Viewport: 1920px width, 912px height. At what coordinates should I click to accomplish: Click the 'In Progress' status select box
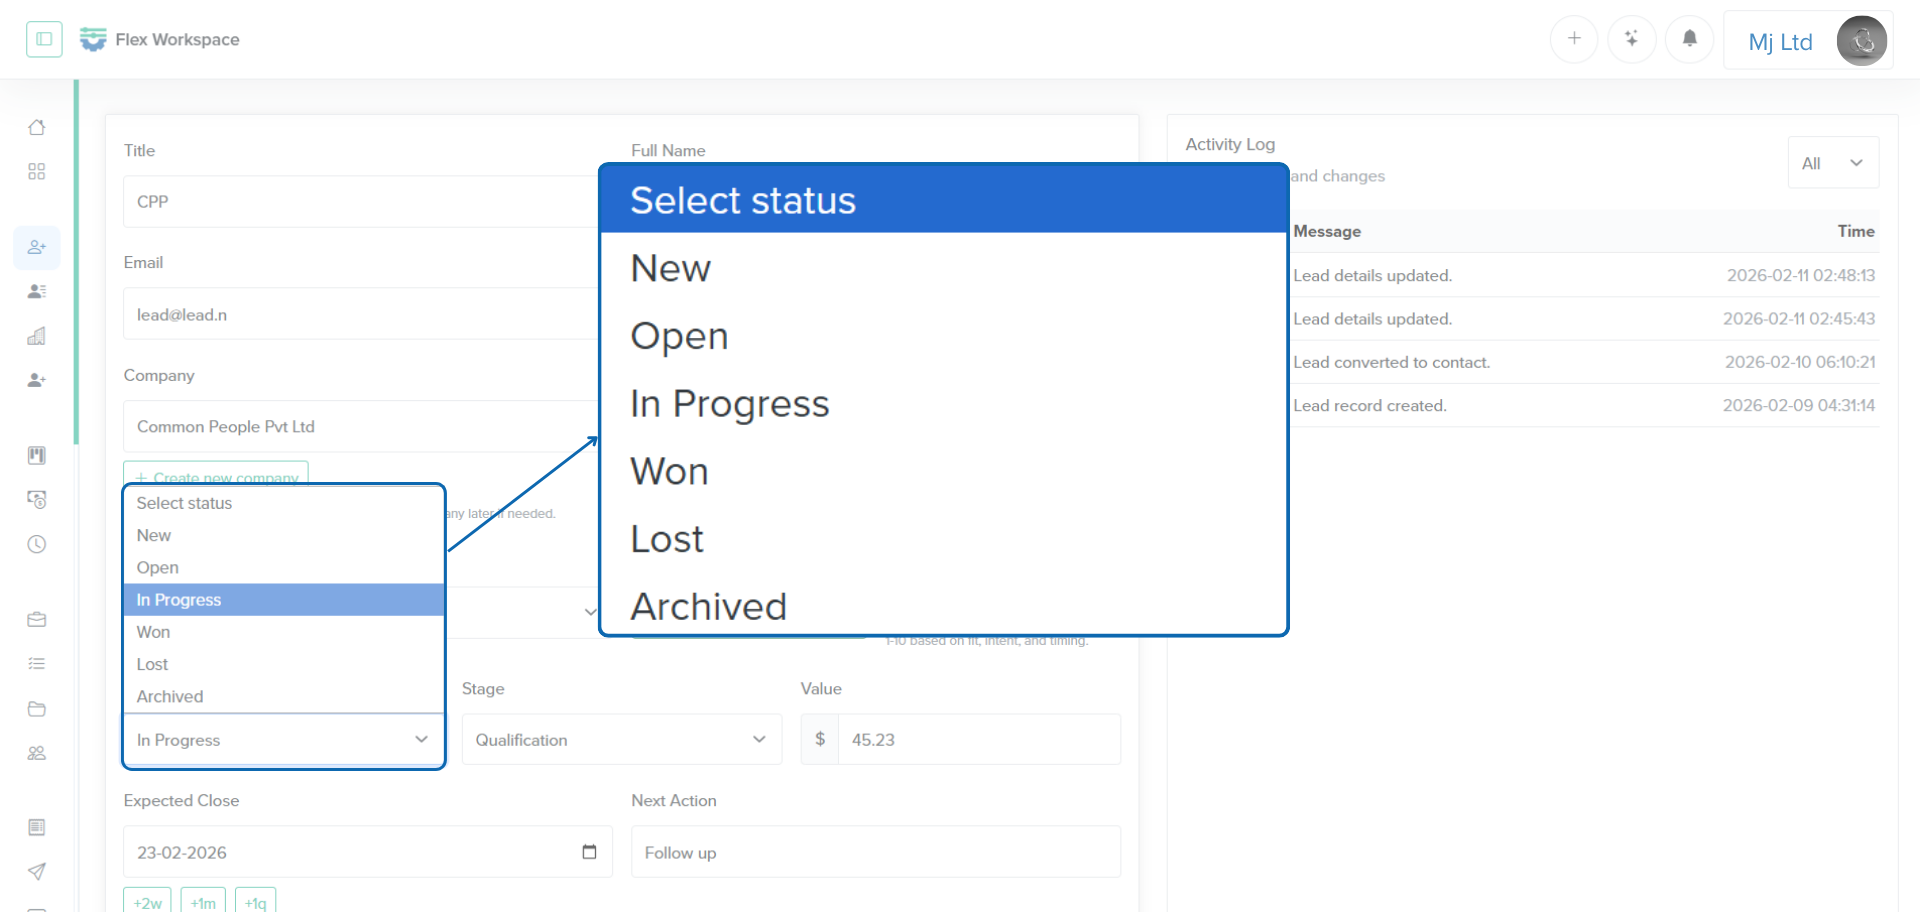point(283,740)
